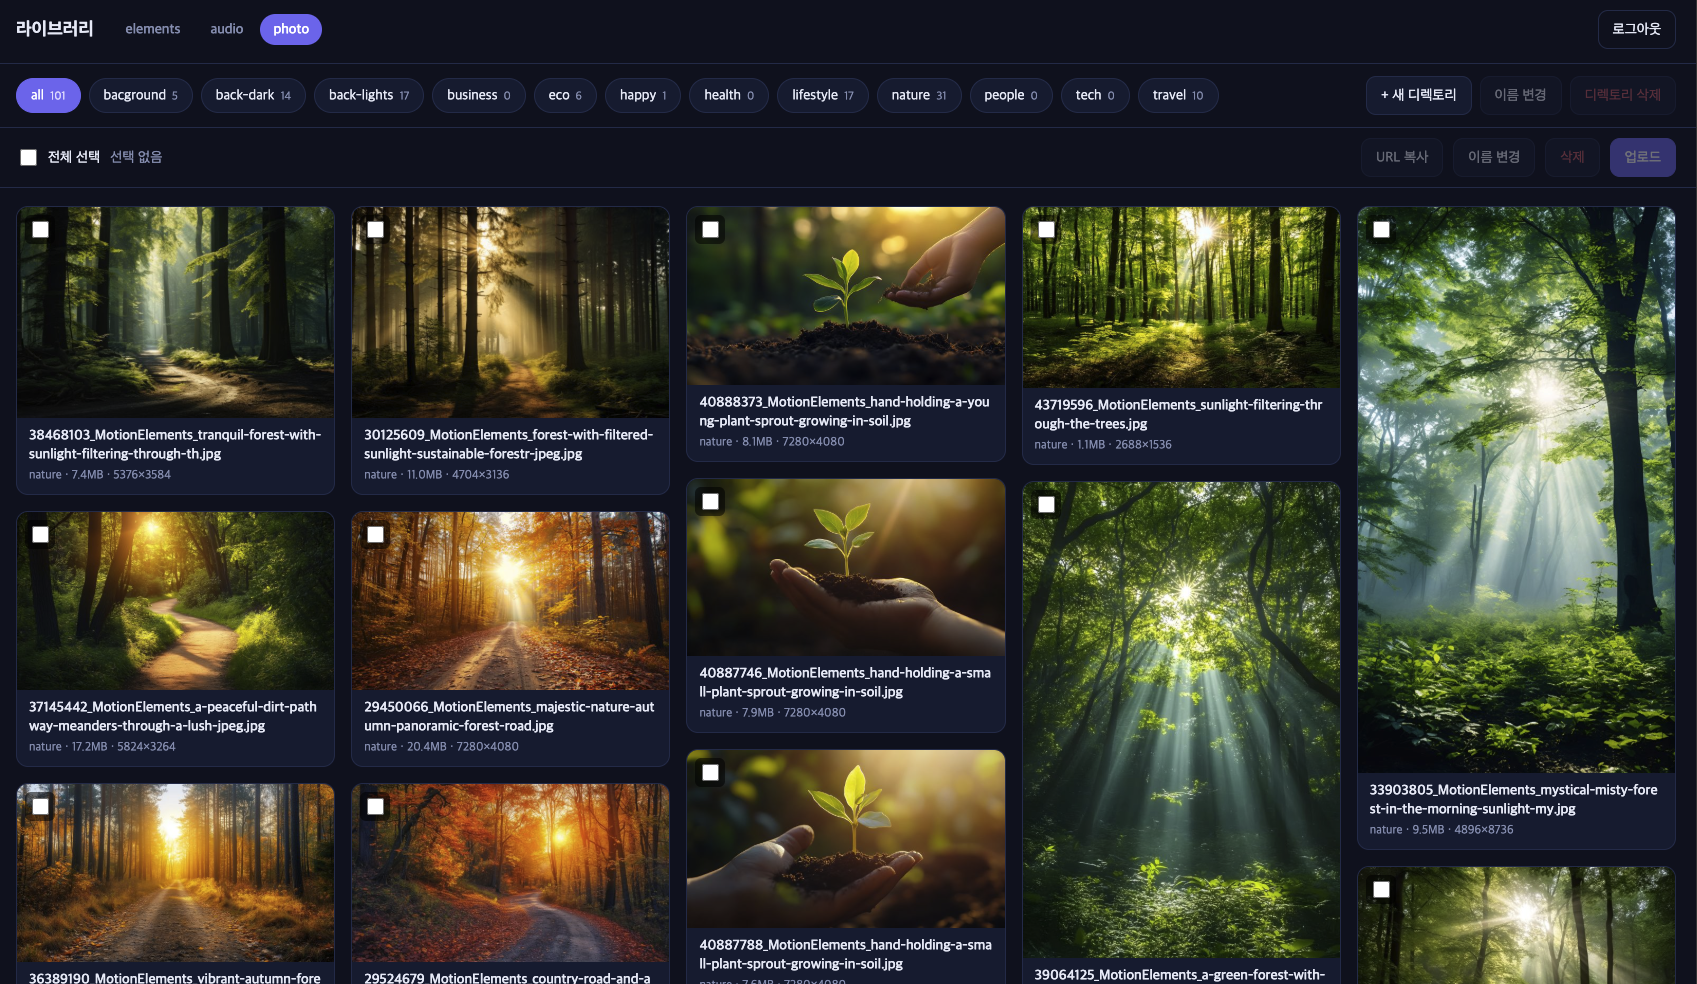
Task: Filter by back-lights category chip
Action: pyautogui.click(x=369, y=95)
